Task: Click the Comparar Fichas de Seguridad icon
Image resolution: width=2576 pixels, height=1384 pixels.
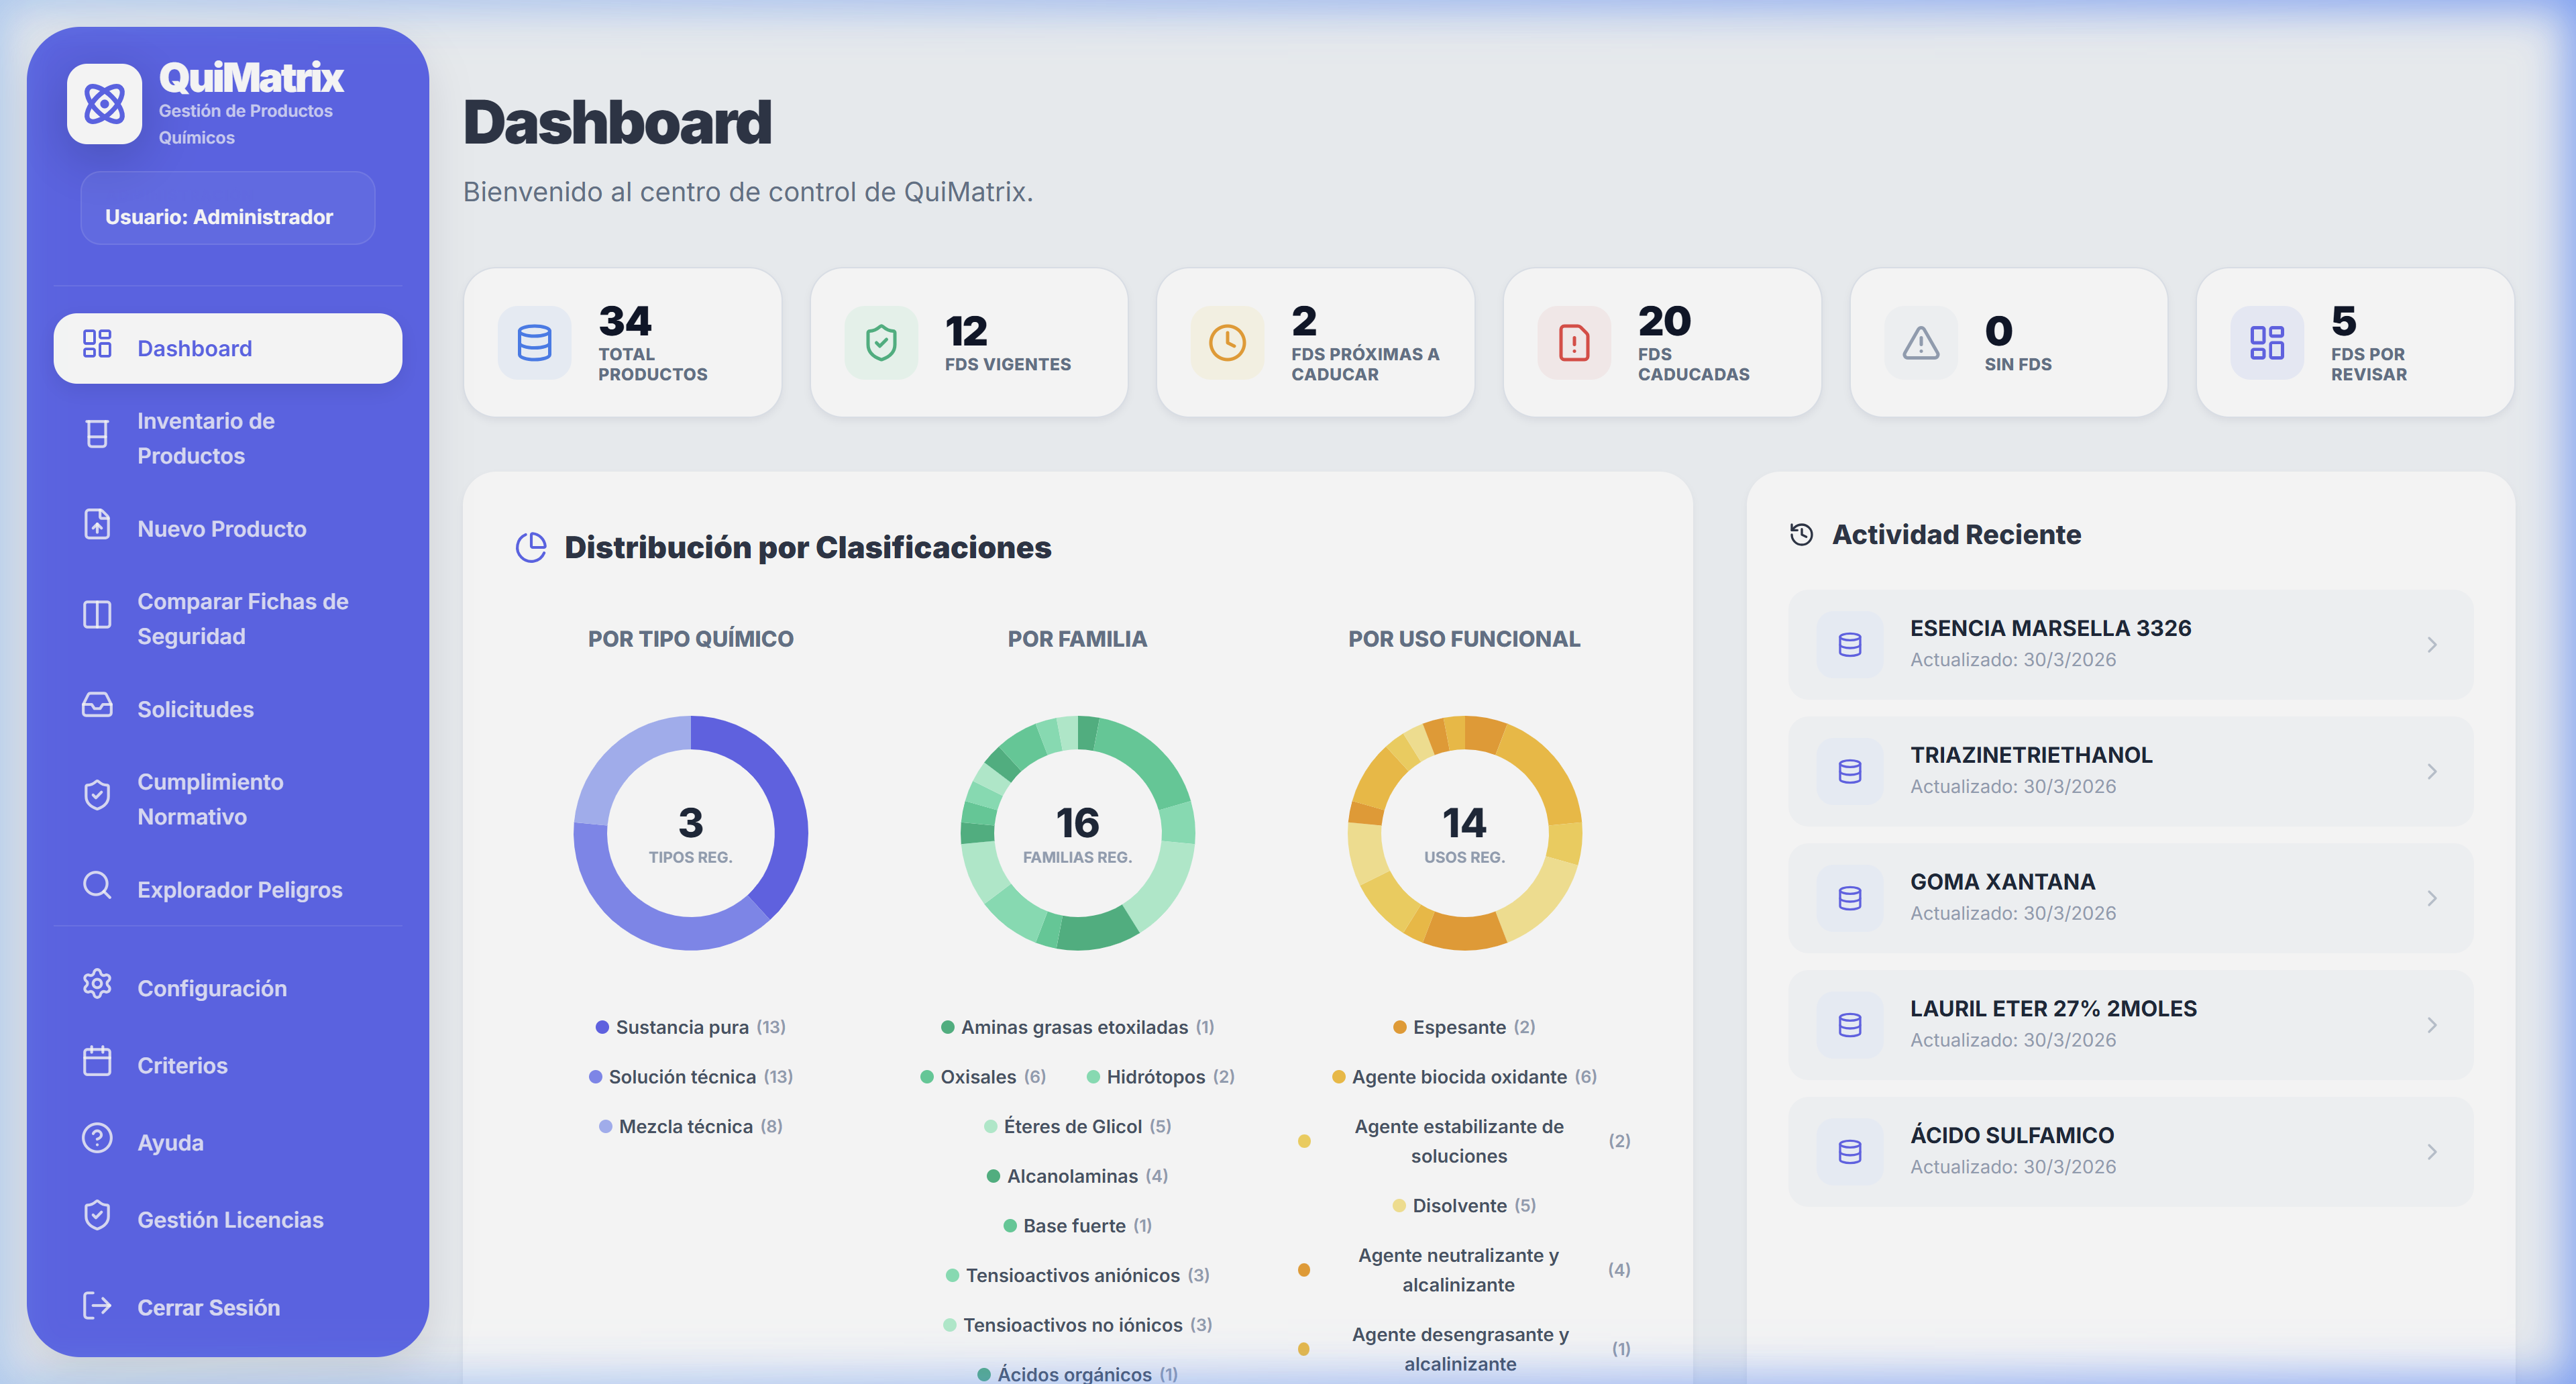Action: pos(96,616)
